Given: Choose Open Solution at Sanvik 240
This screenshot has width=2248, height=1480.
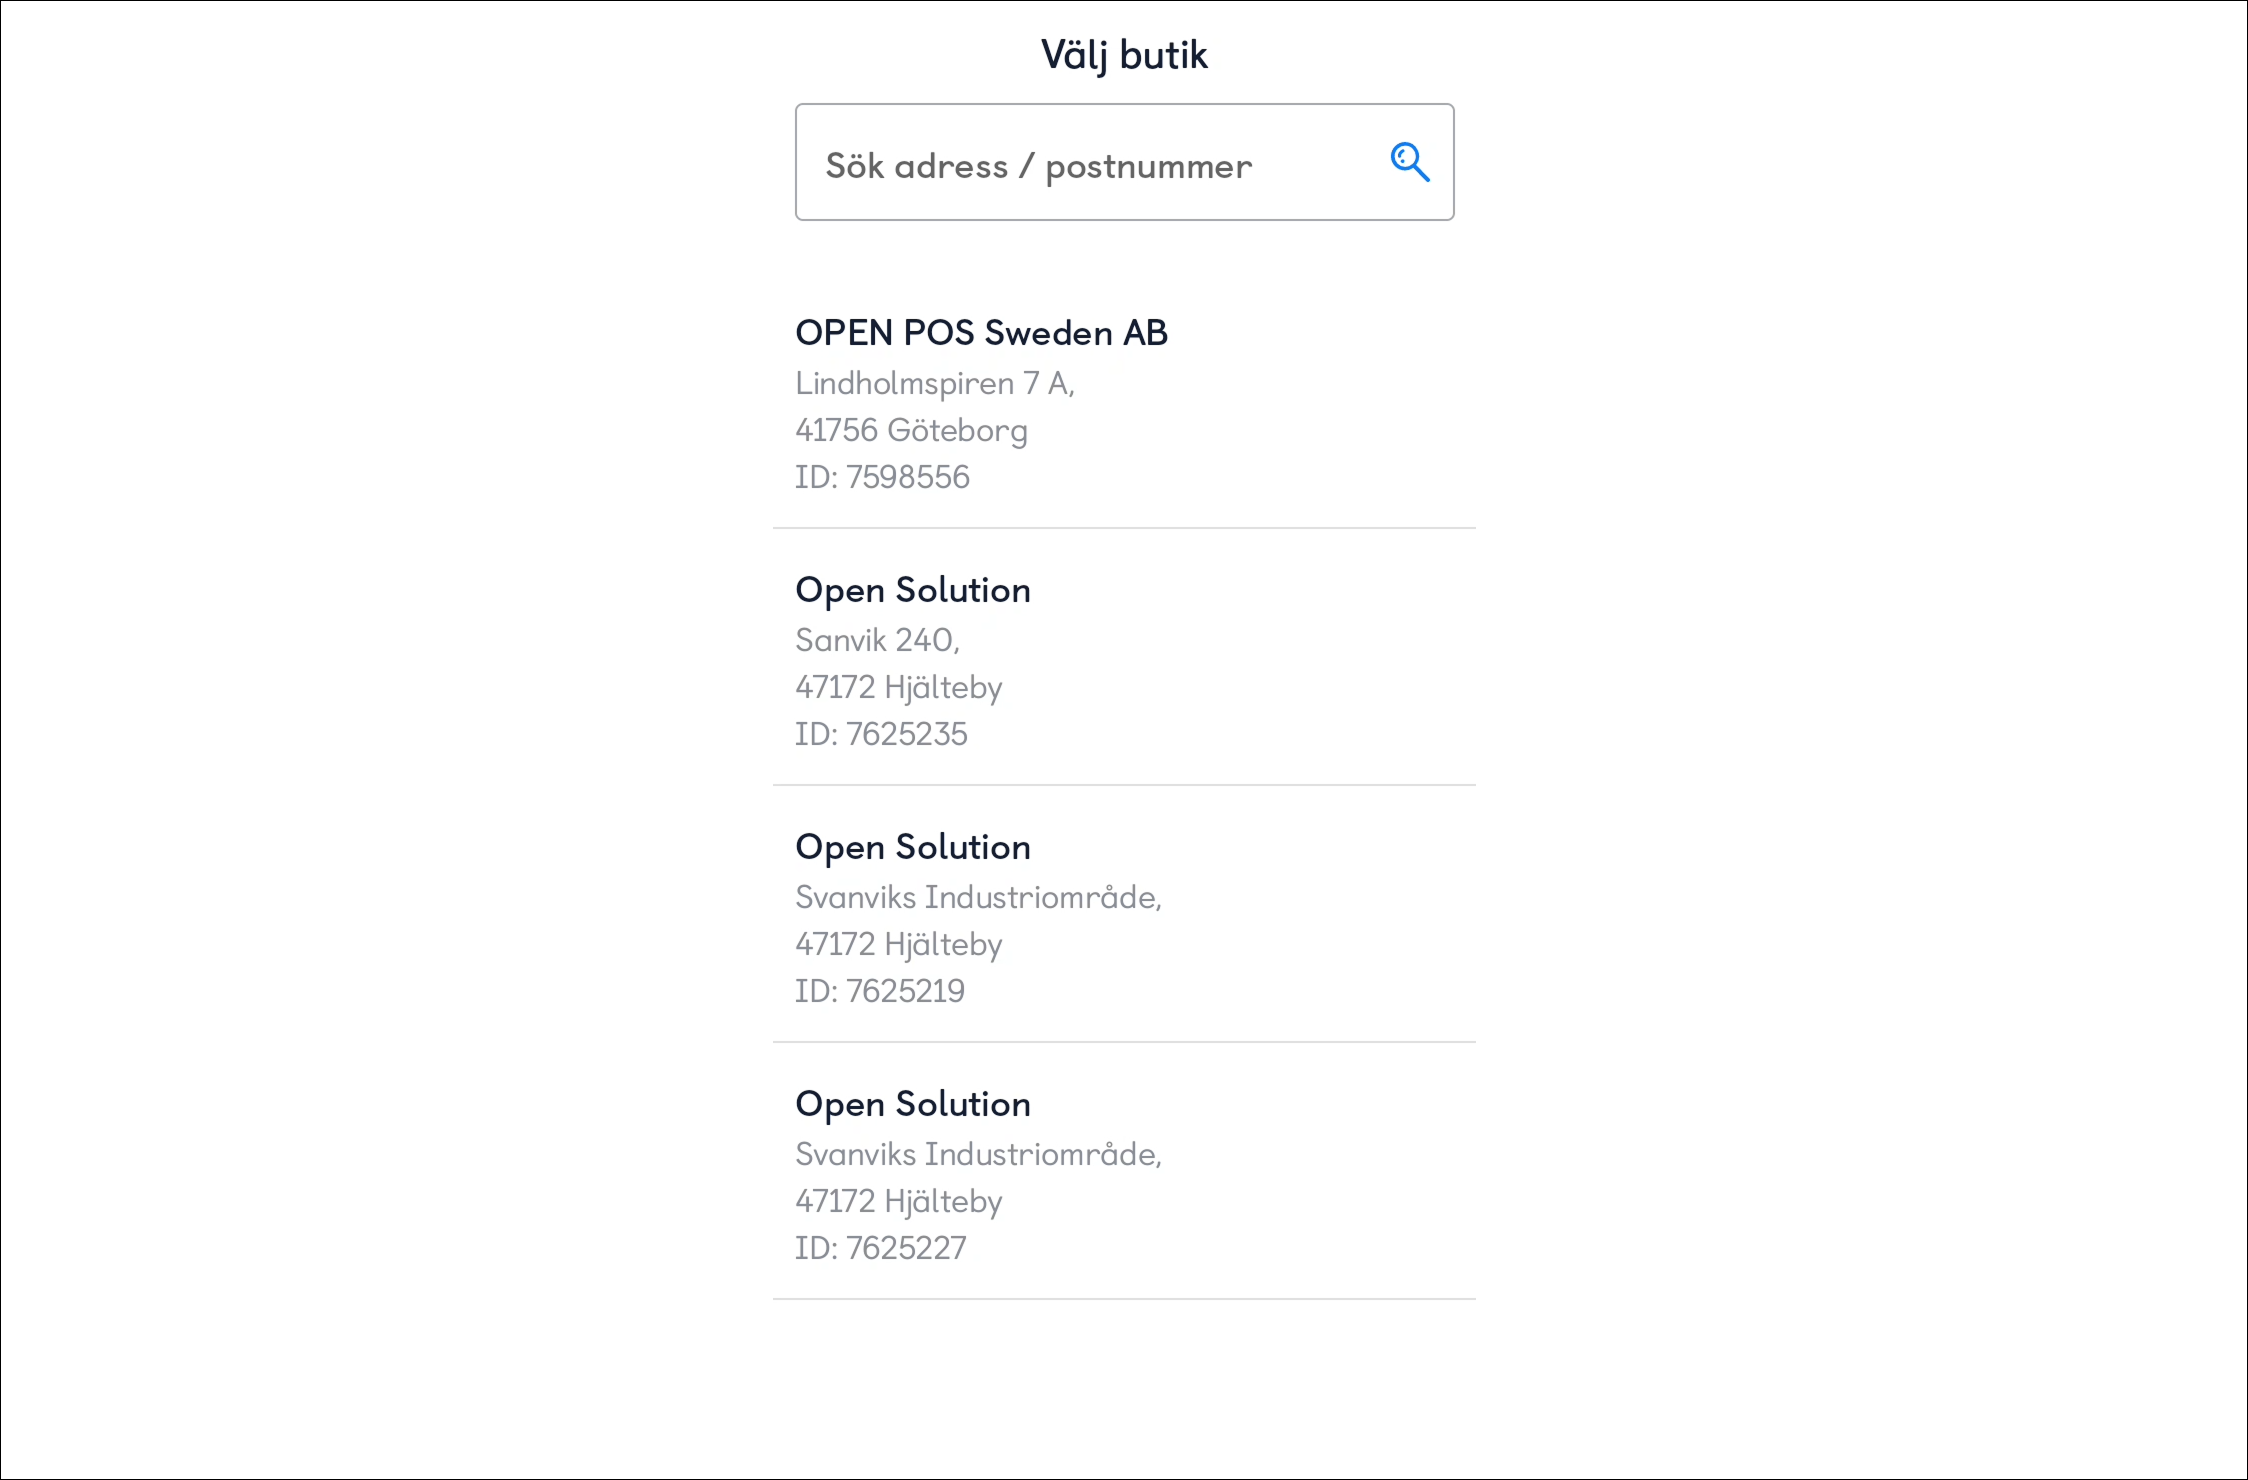Looking at the screenshot, I should point(1124,658).
